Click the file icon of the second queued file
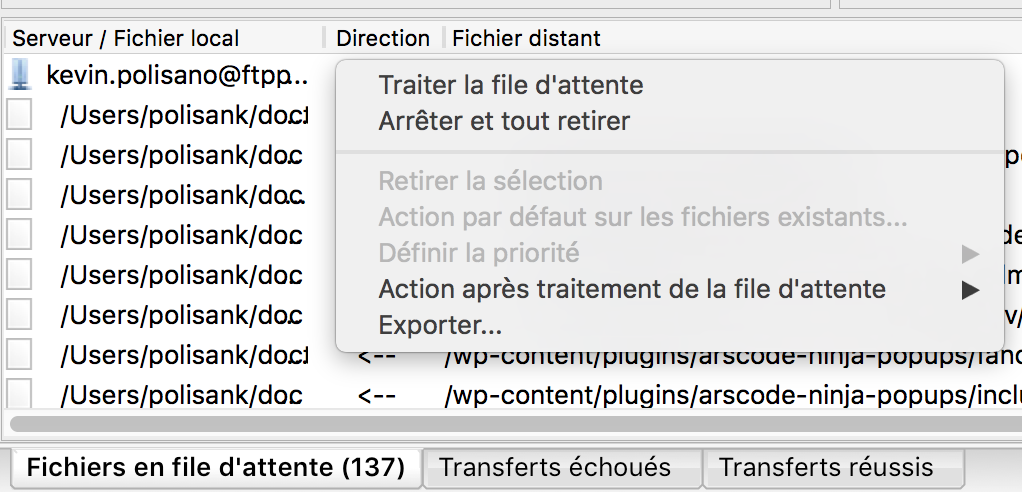The image size is (1022, 492). tap(18, 155)
